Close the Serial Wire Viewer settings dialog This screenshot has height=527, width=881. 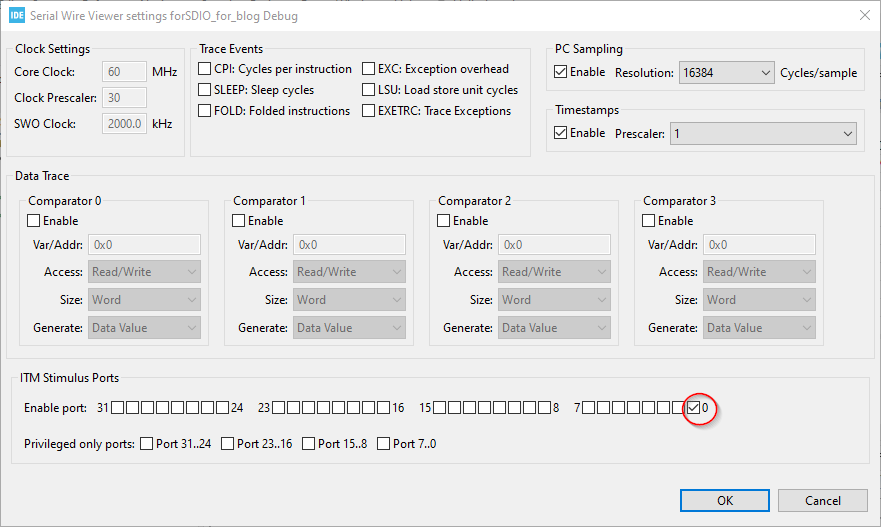coord(865,15)
